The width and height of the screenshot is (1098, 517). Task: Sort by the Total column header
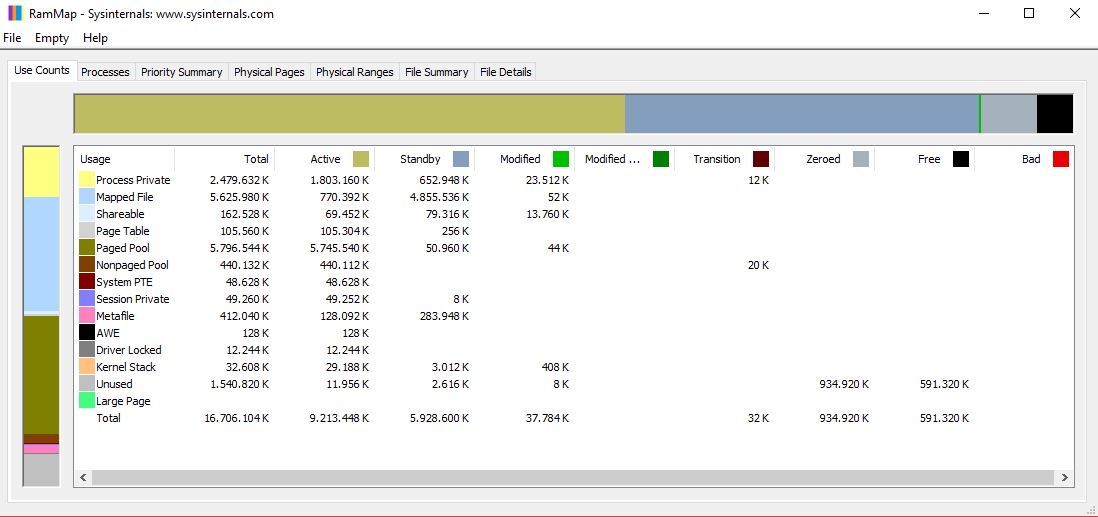[x=225, y=159]
